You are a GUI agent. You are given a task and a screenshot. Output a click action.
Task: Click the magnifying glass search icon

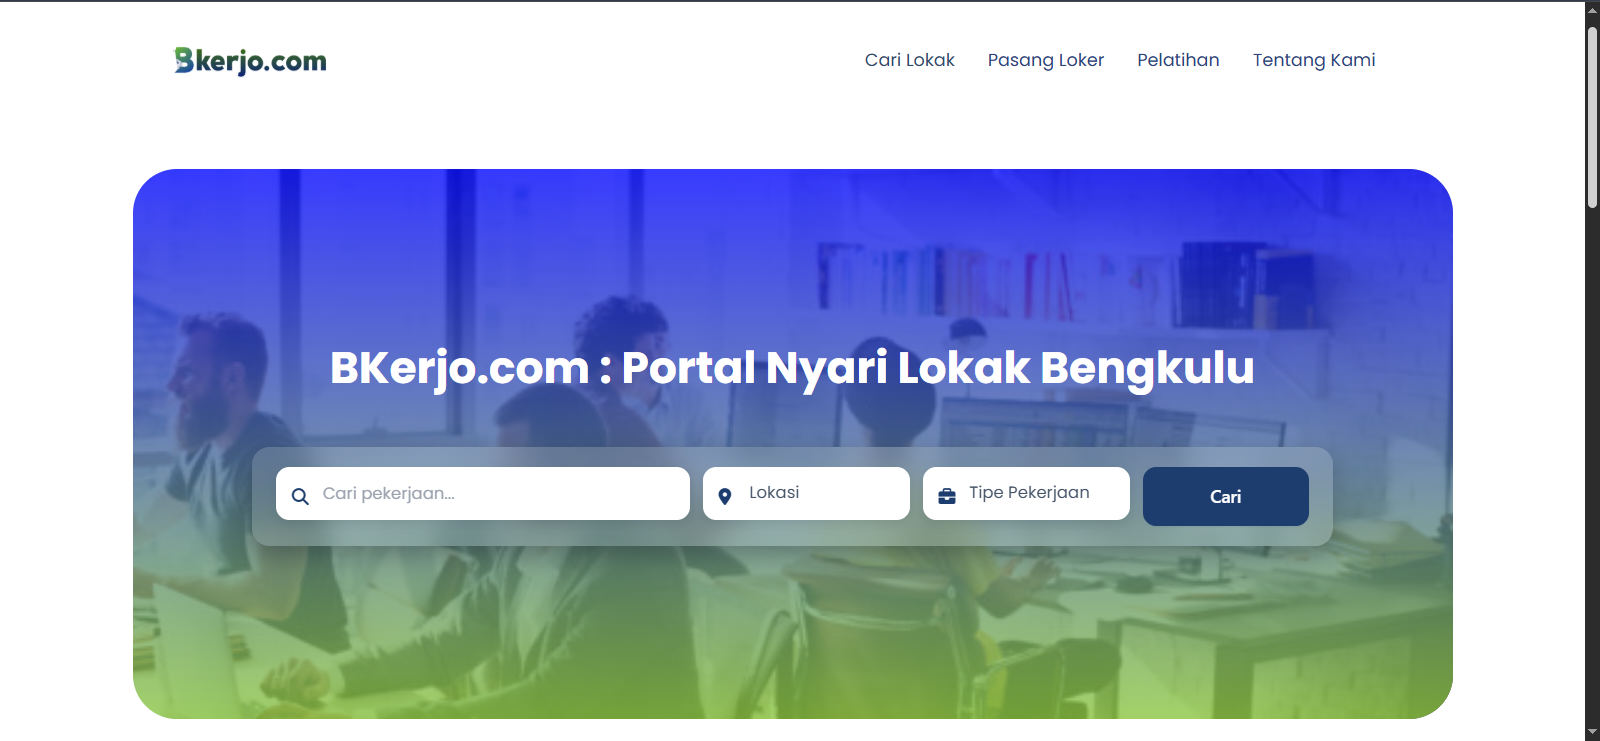coord(300,496)
